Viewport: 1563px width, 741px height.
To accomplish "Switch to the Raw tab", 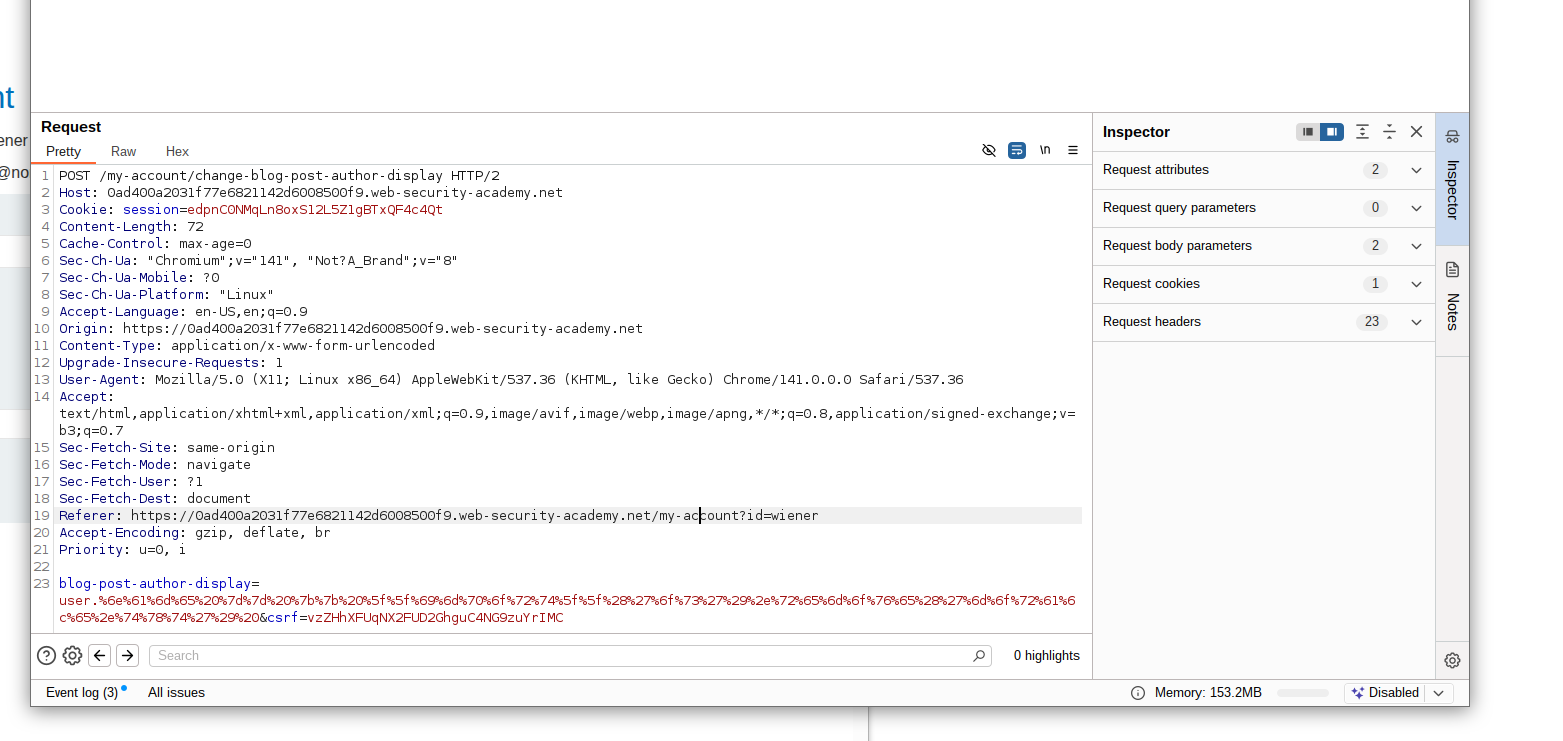I will click(124, 152).
